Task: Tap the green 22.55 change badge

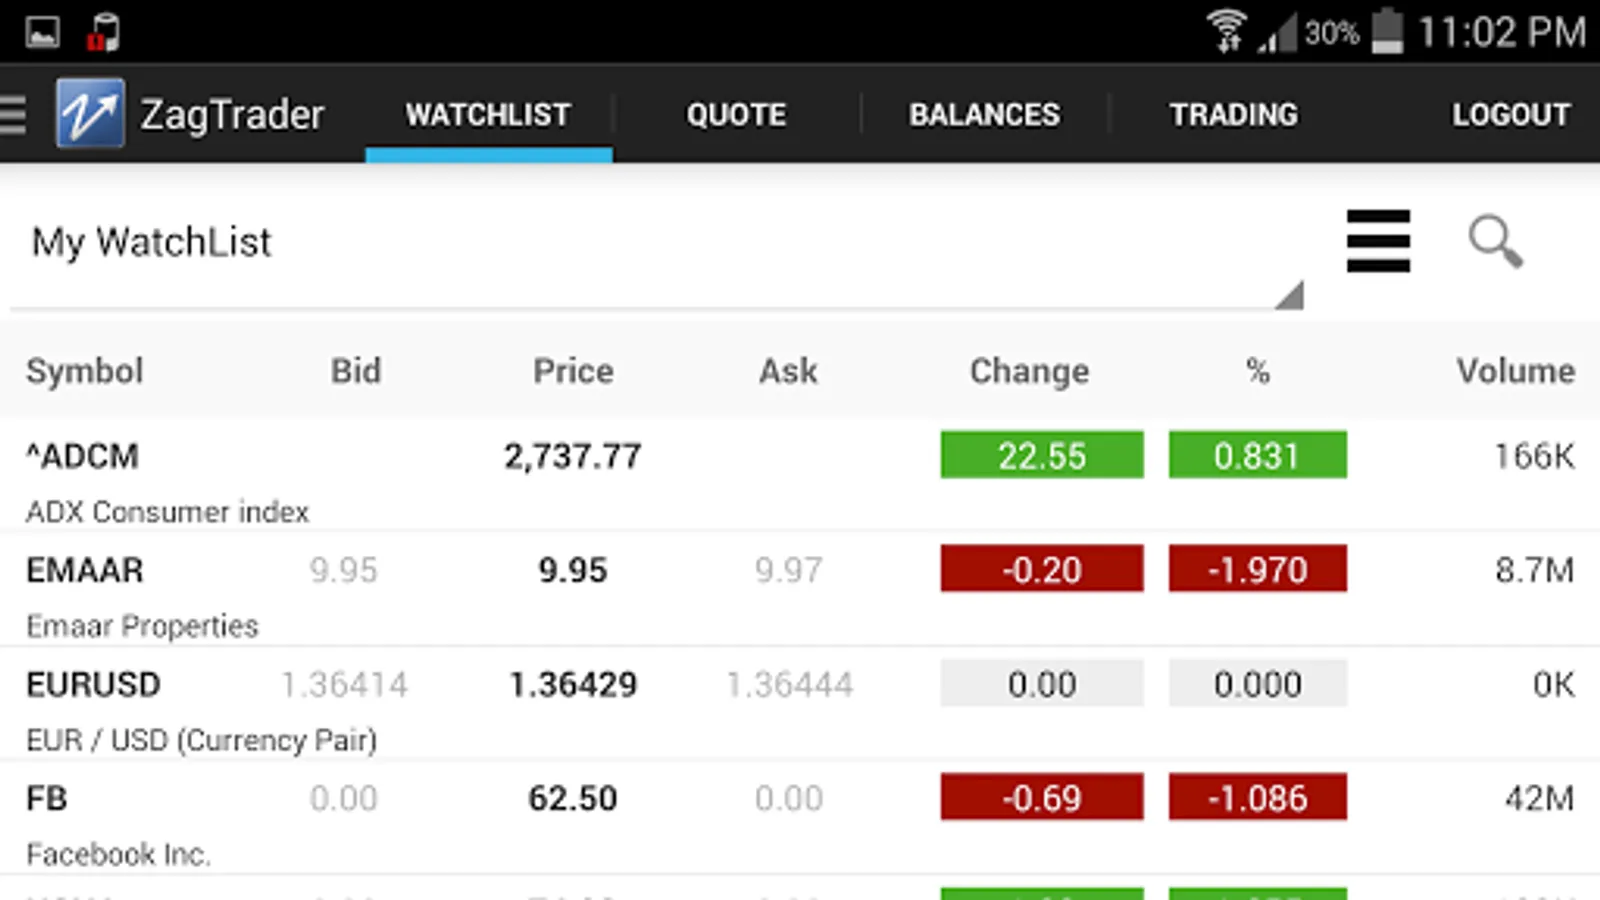Action: pyautogui.click(x=1042, y=455)
